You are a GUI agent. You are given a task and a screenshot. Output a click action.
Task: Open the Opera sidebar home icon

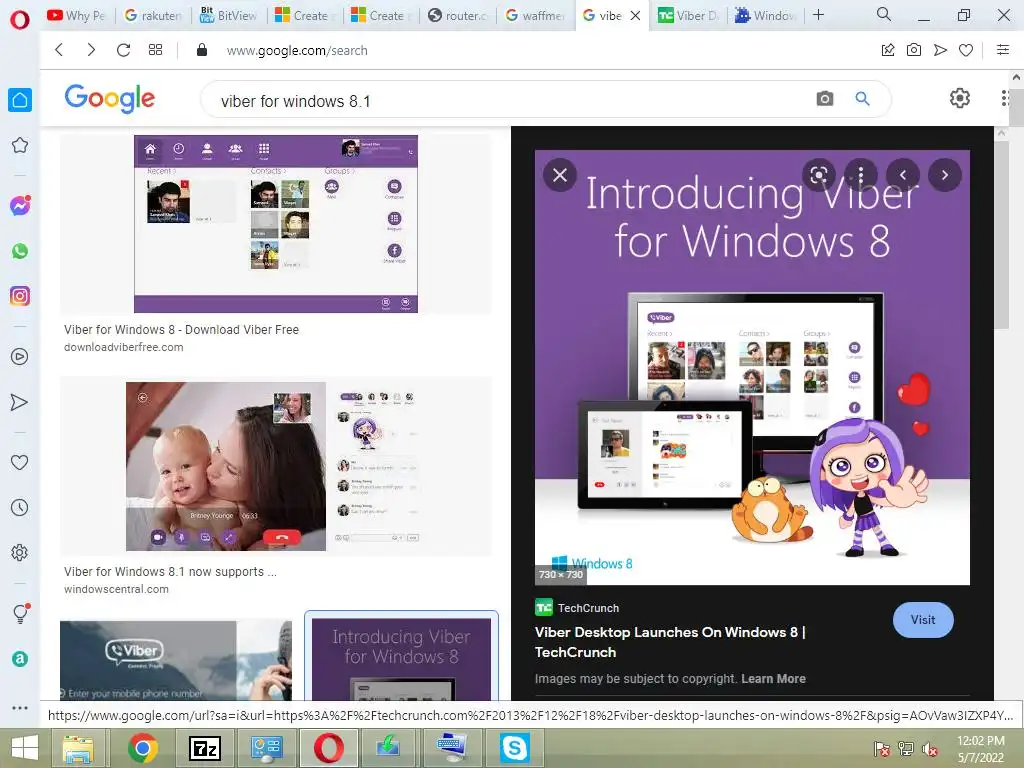(20, 100)
